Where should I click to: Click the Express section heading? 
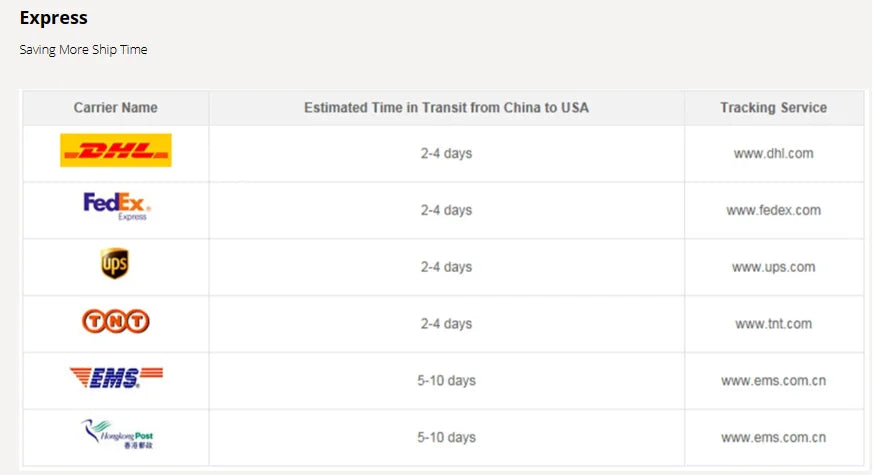(x=54, y=18)
